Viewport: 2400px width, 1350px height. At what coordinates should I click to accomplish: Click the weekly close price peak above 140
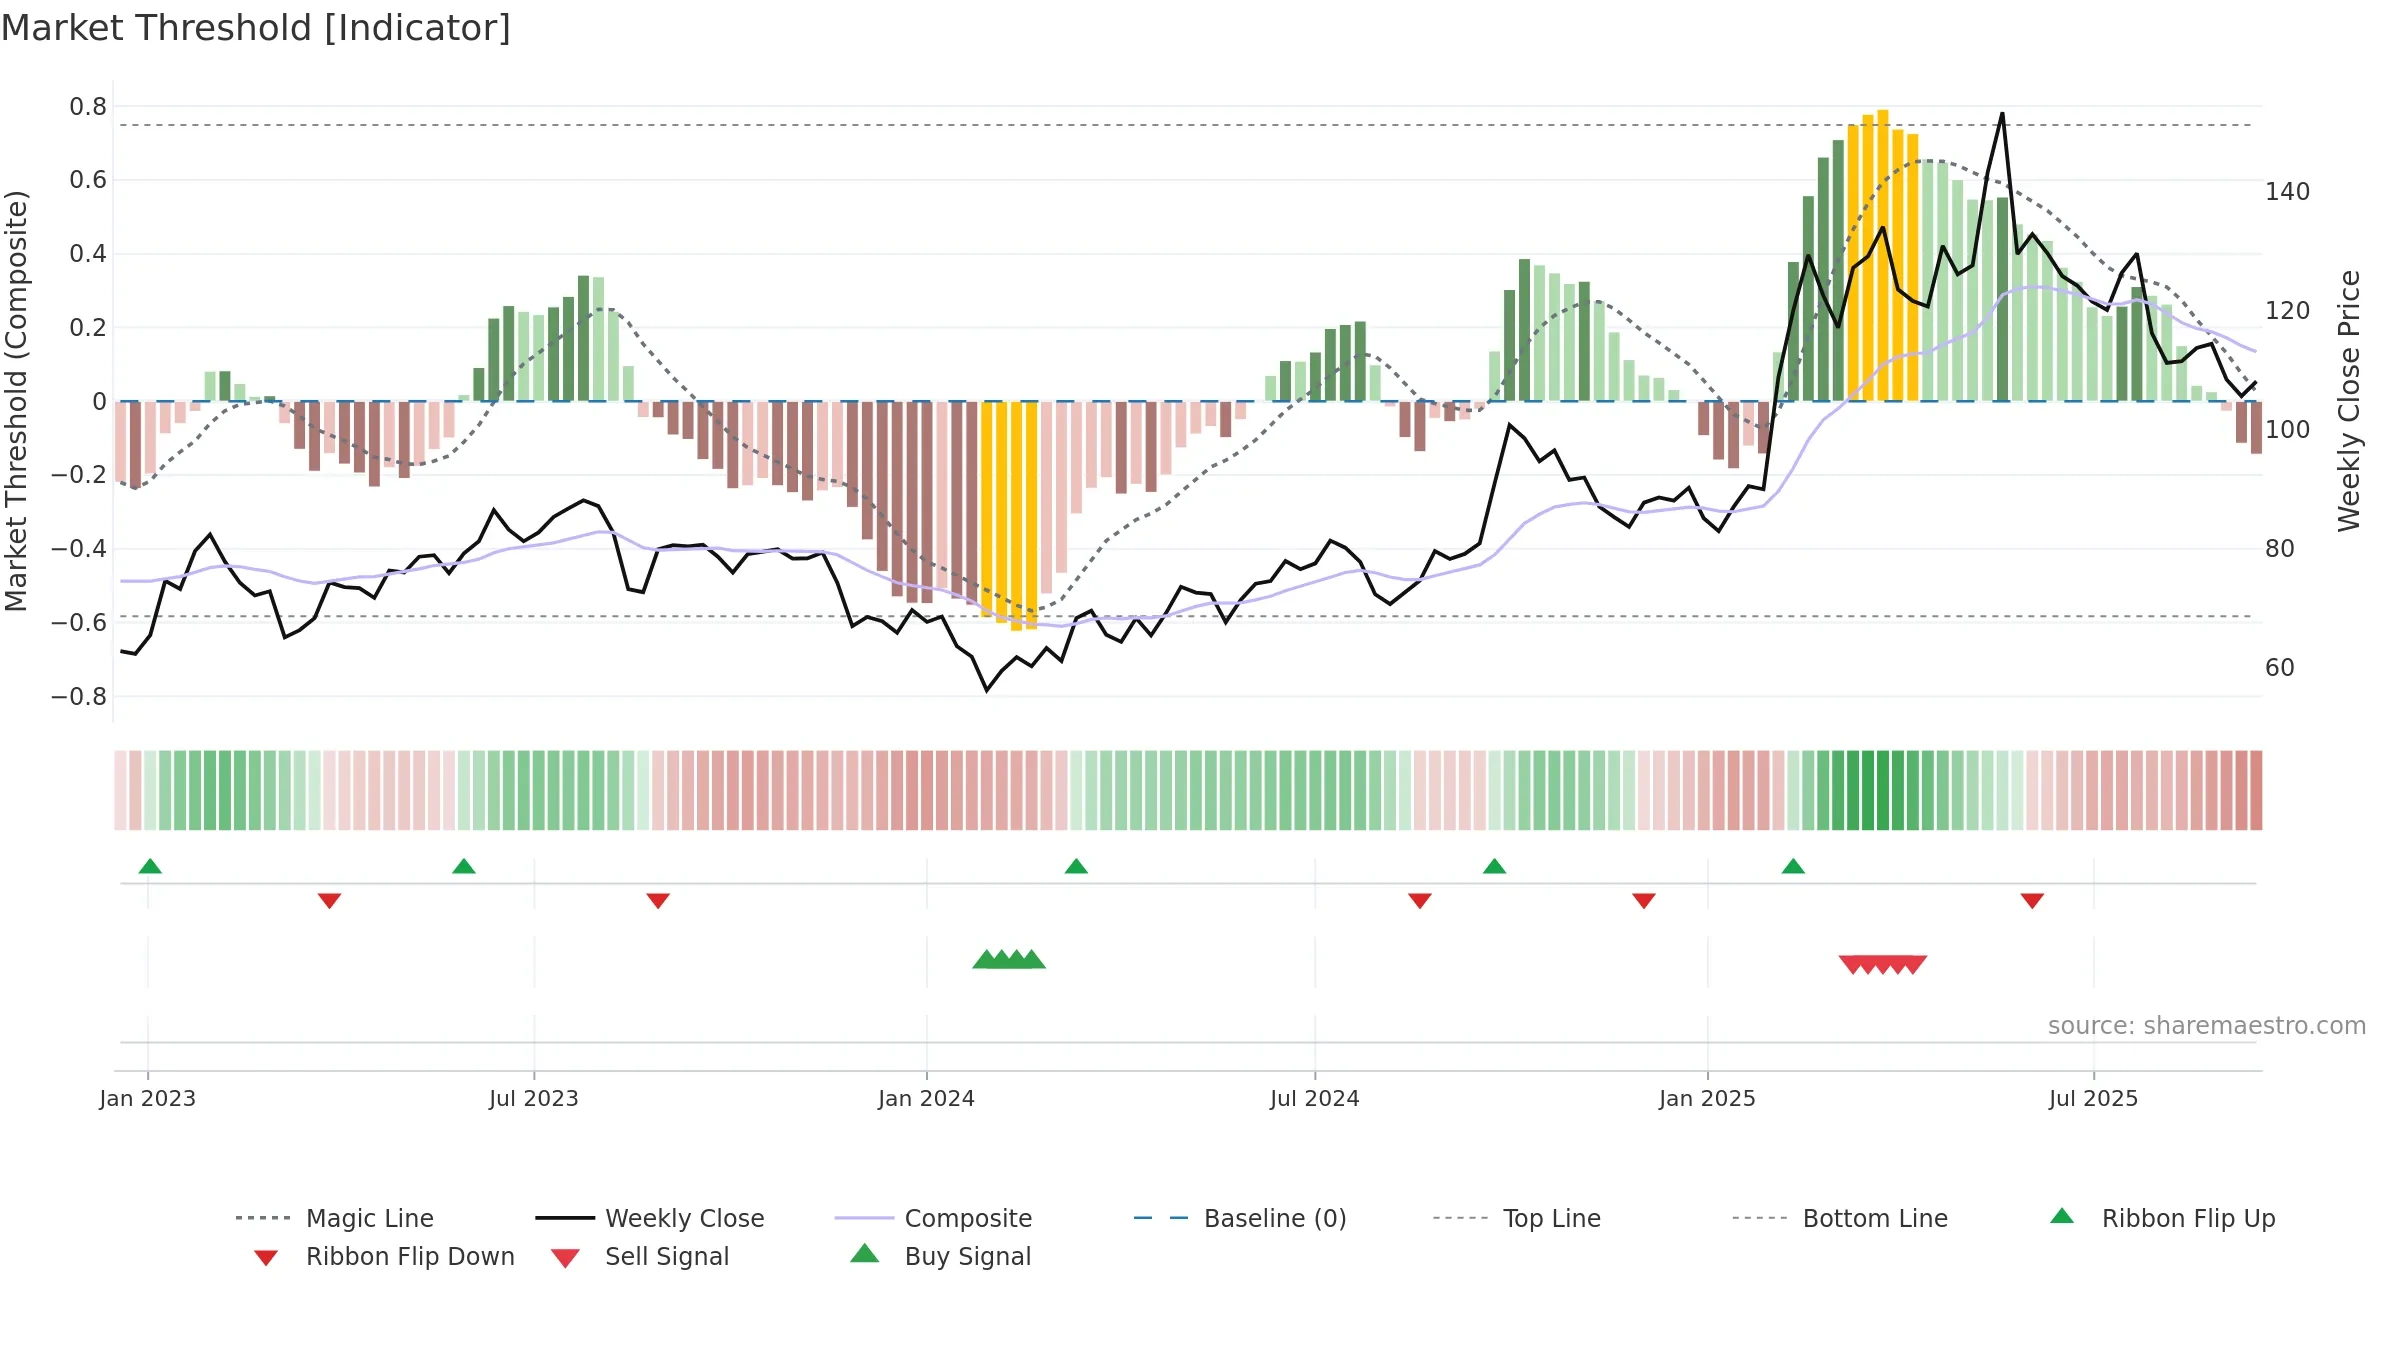coord(2002,114)
